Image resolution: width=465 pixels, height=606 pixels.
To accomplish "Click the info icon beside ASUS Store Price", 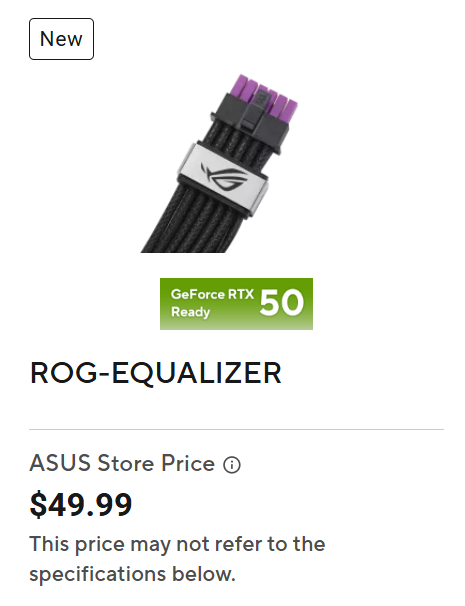I will (x=232, y=465).
